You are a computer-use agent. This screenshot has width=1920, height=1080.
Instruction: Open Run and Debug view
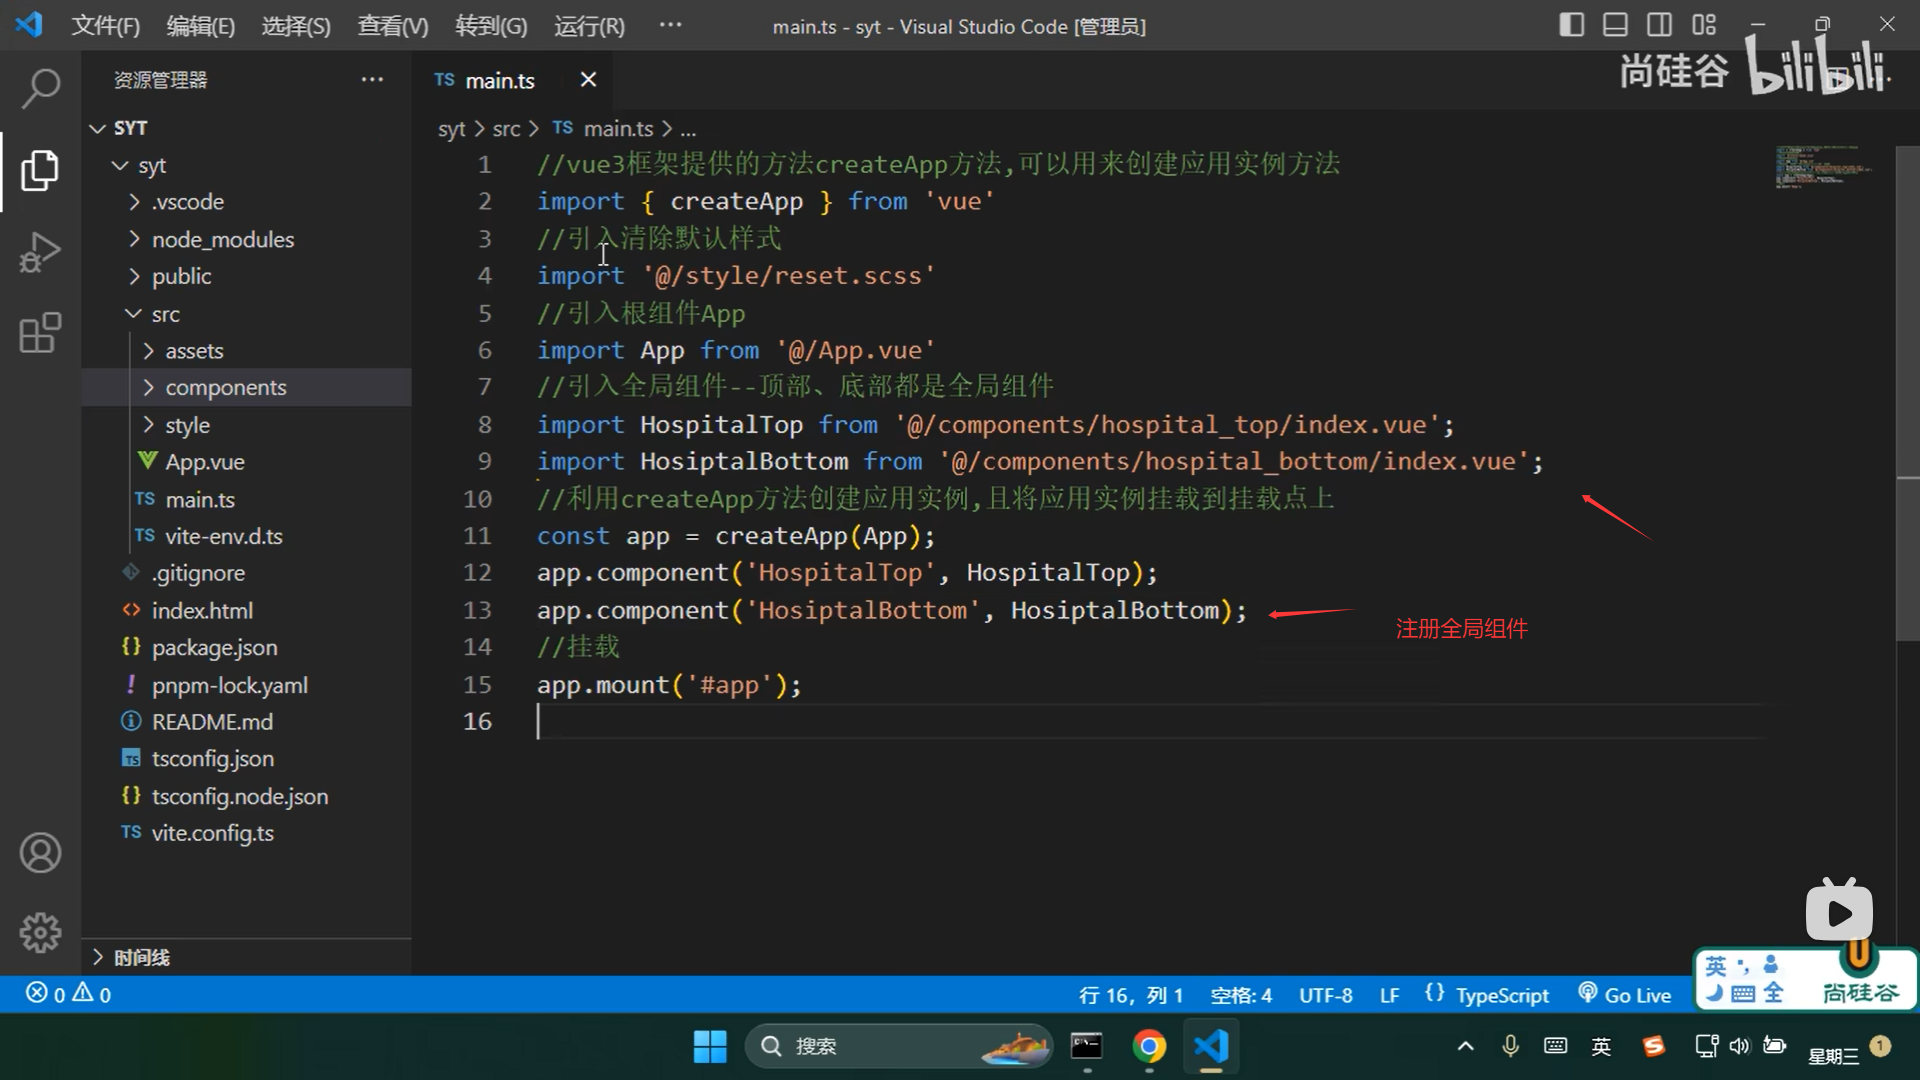pos(40,252)
